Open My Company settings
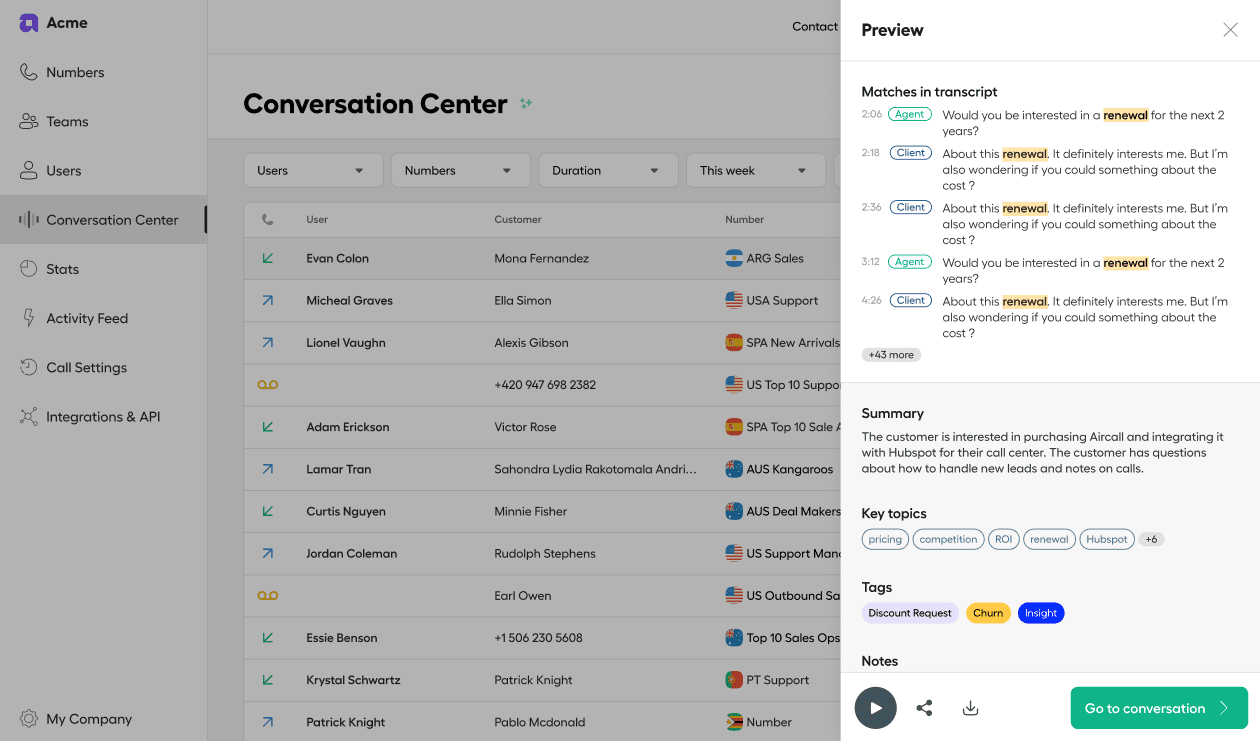 pos(91,718)
